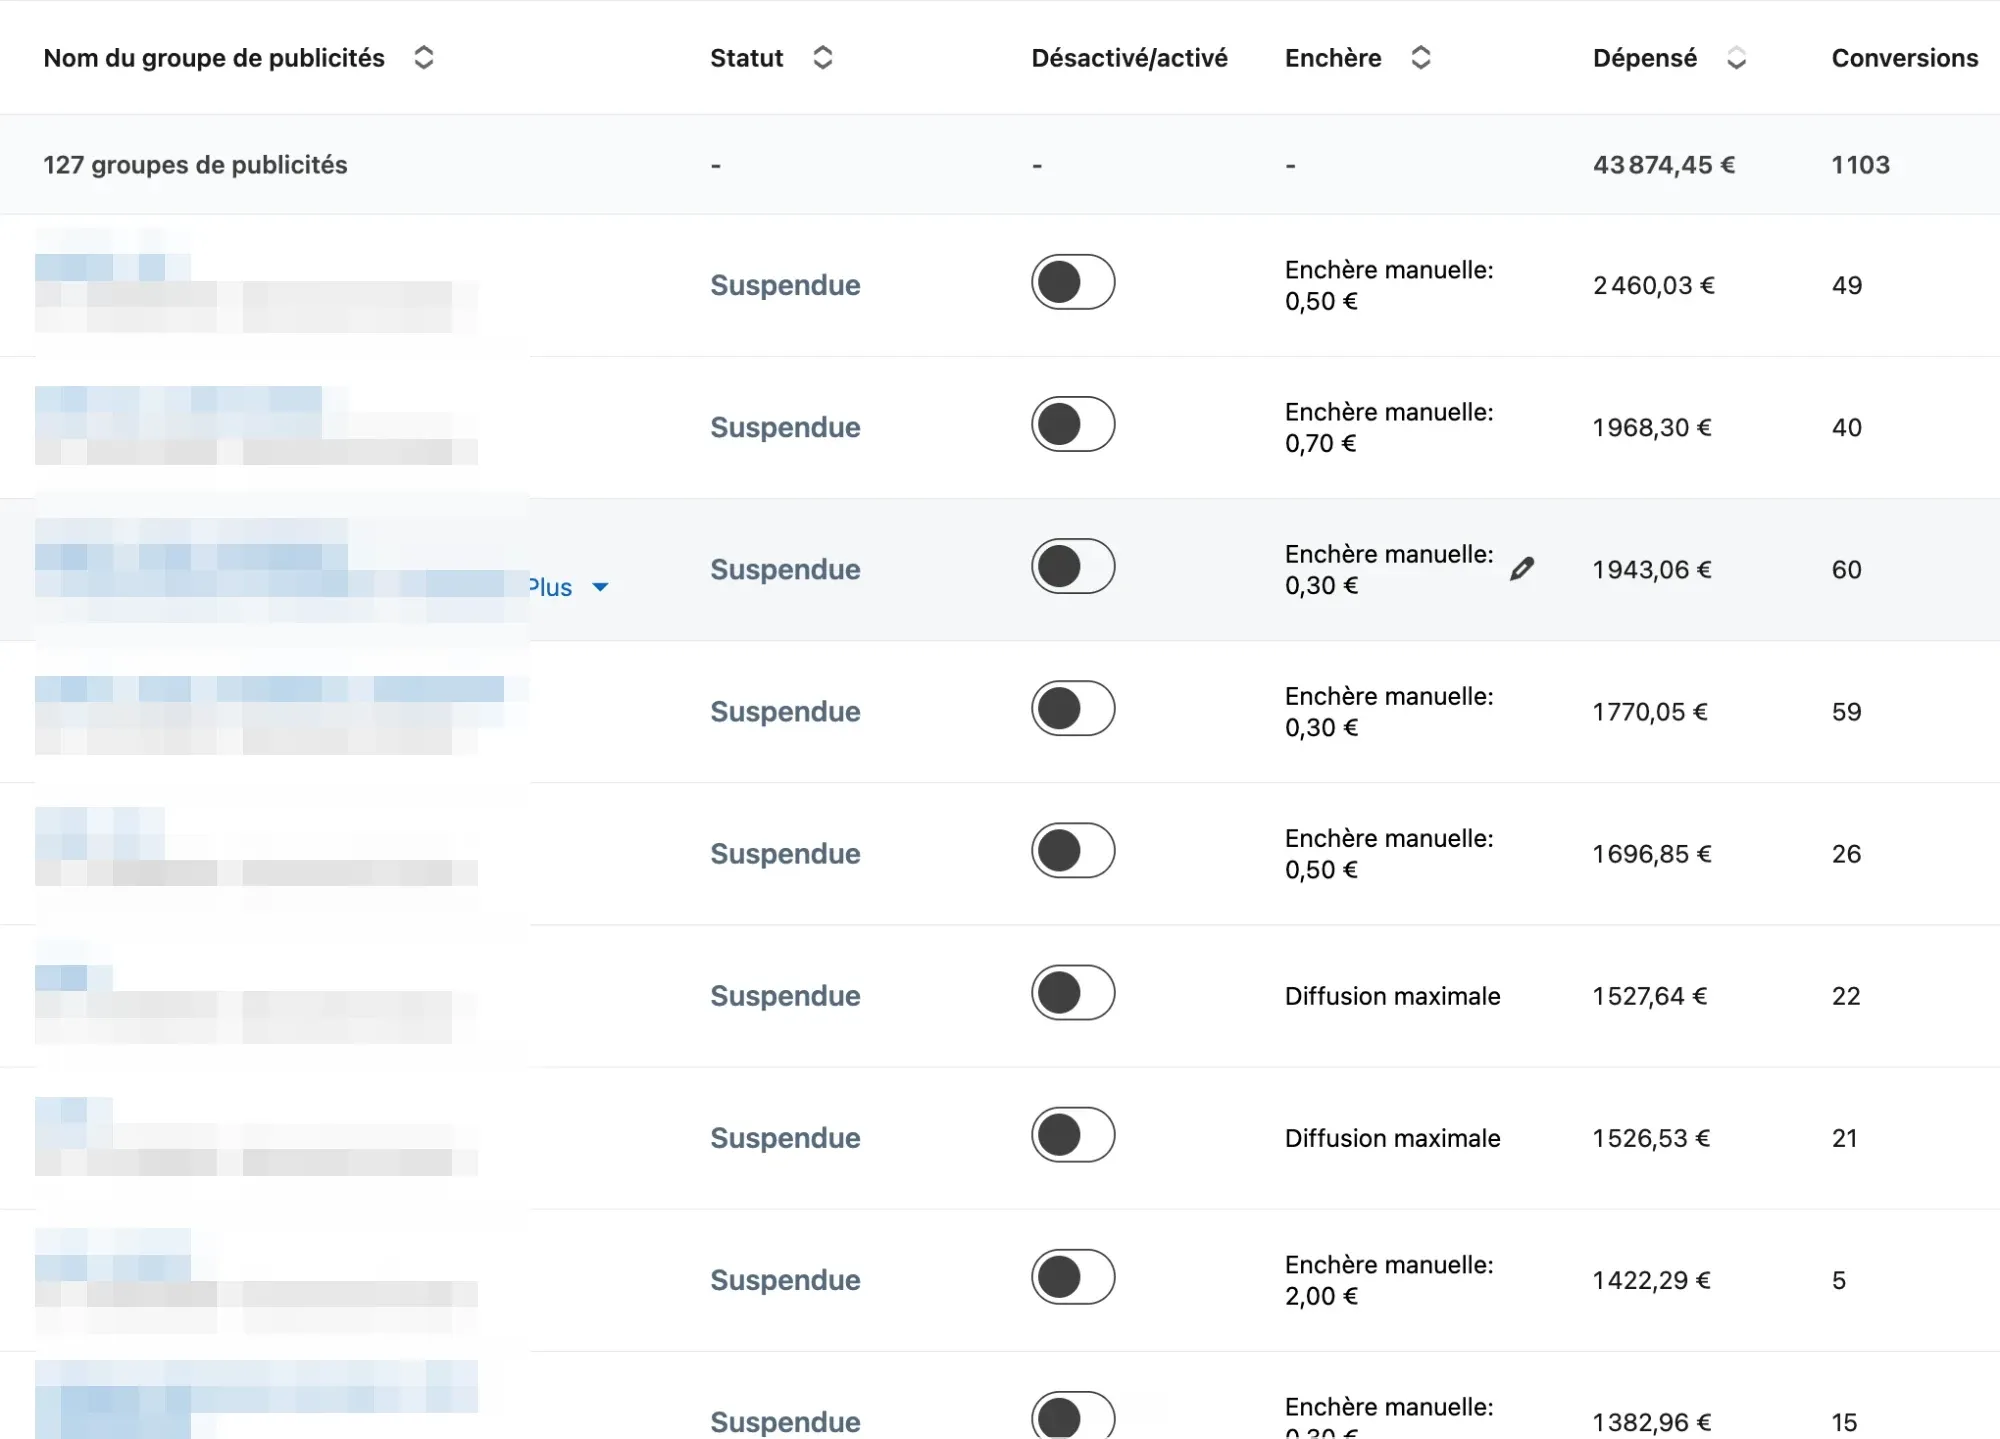
Task: Click conversions value 59
Action: (x=1846, y=712)
